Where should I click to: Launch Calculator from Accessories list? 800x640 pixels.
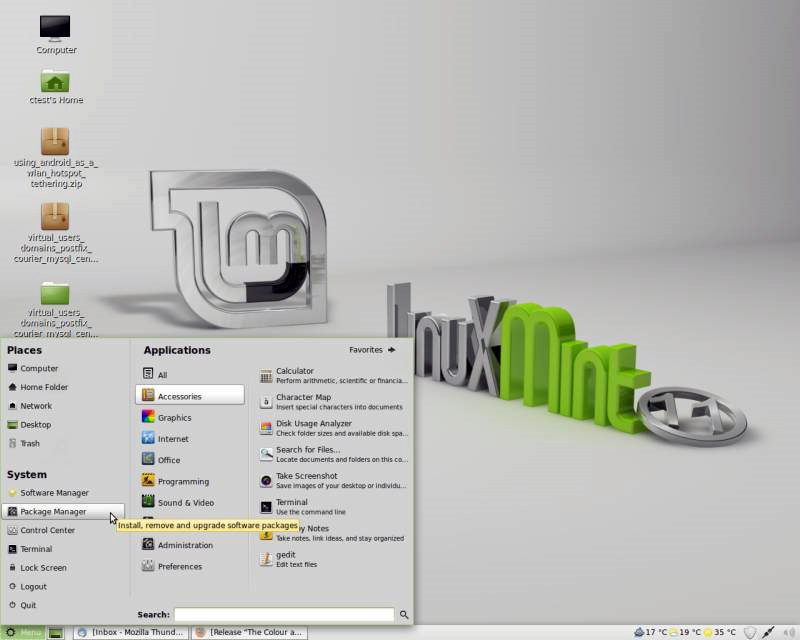pos(333,376)
